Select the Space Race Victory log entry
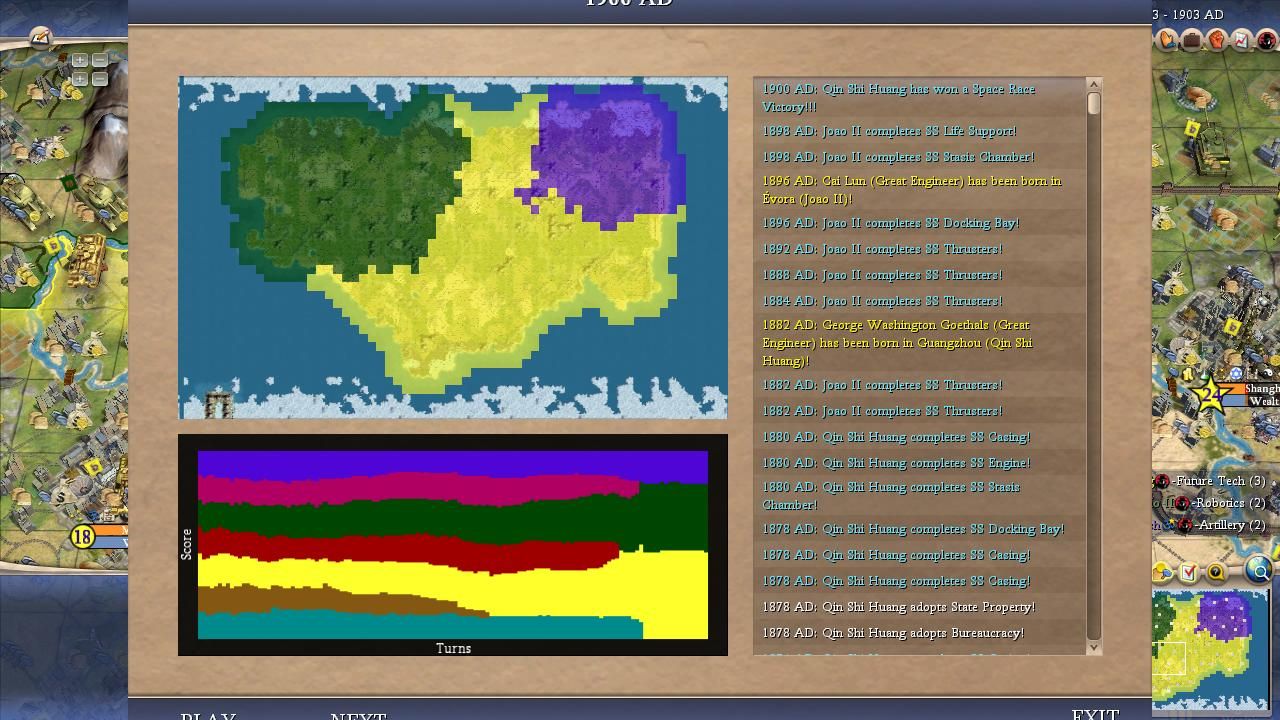Viewport: 1280px width, 720px height. (919, 98)
